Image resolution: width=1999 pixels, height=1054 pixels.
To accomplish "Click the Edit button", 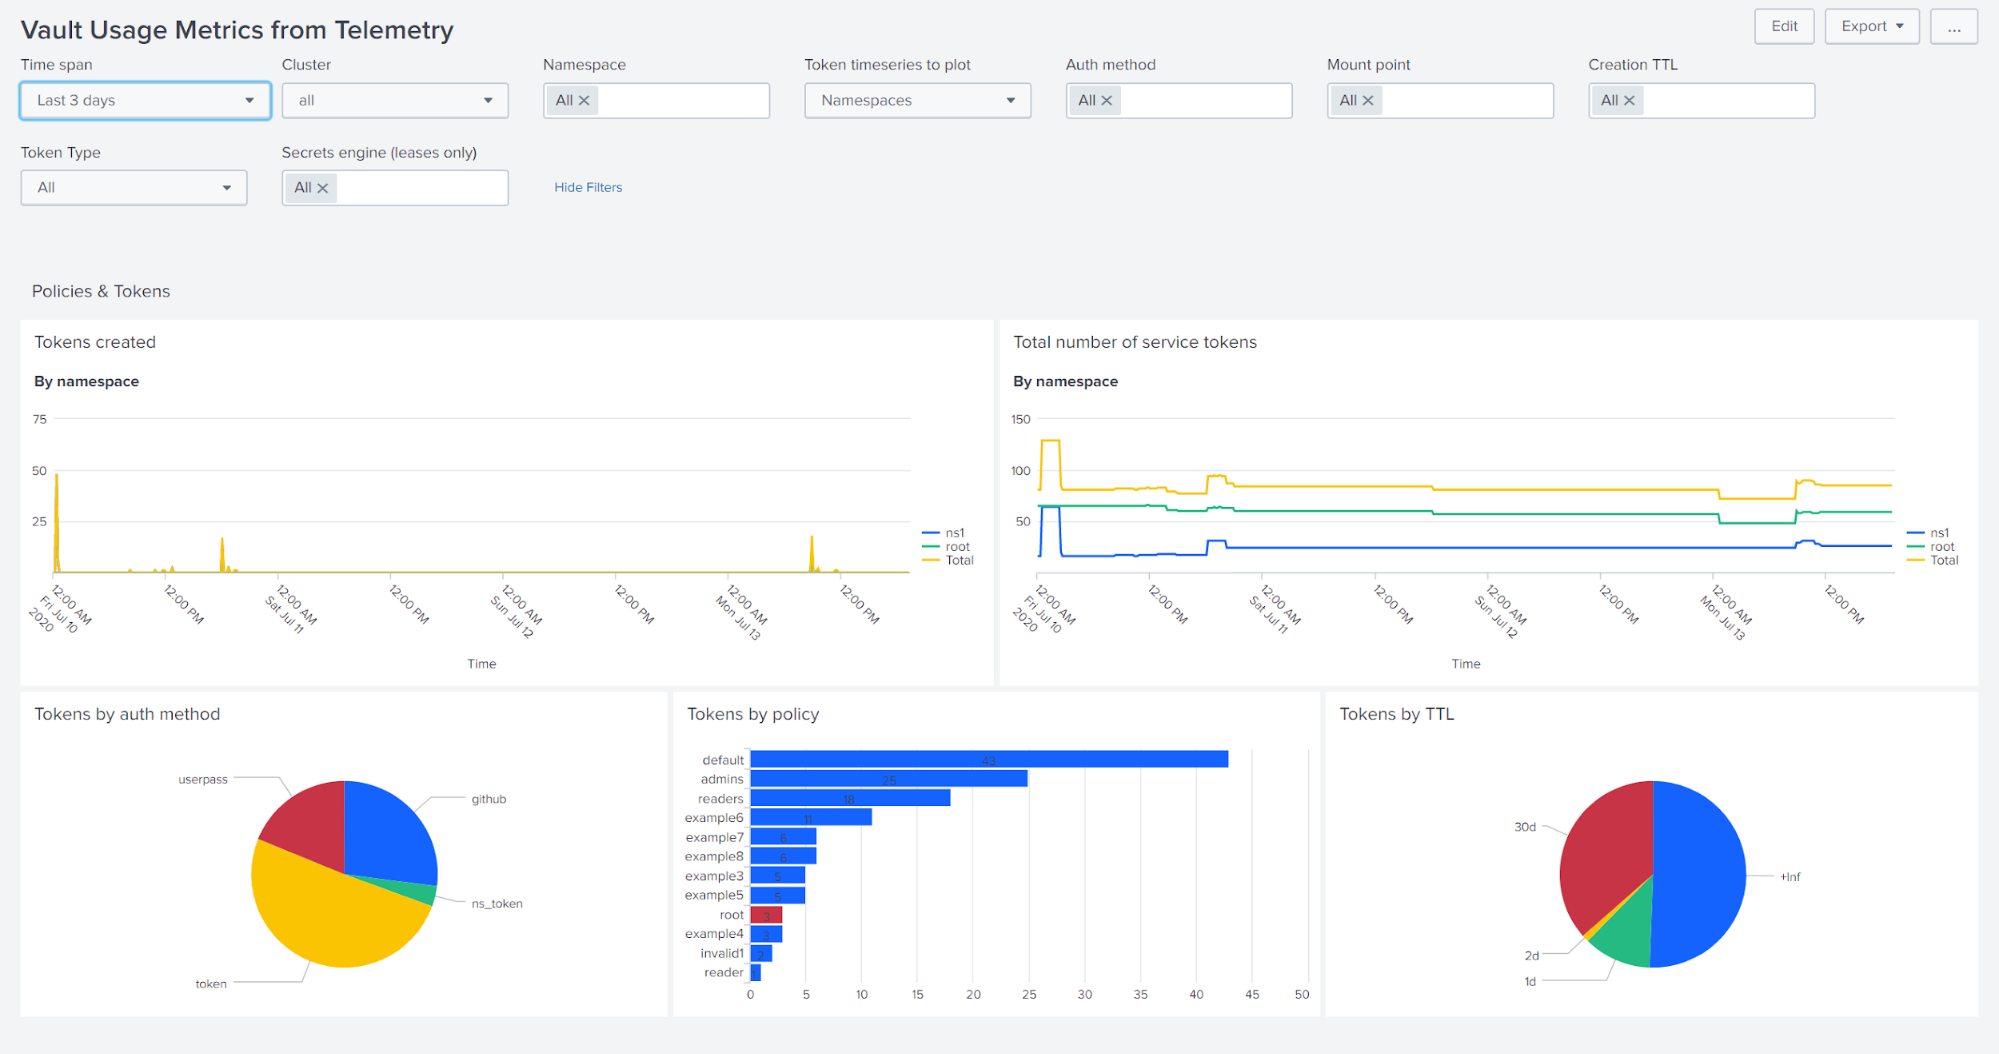I will coord(1784,26).
